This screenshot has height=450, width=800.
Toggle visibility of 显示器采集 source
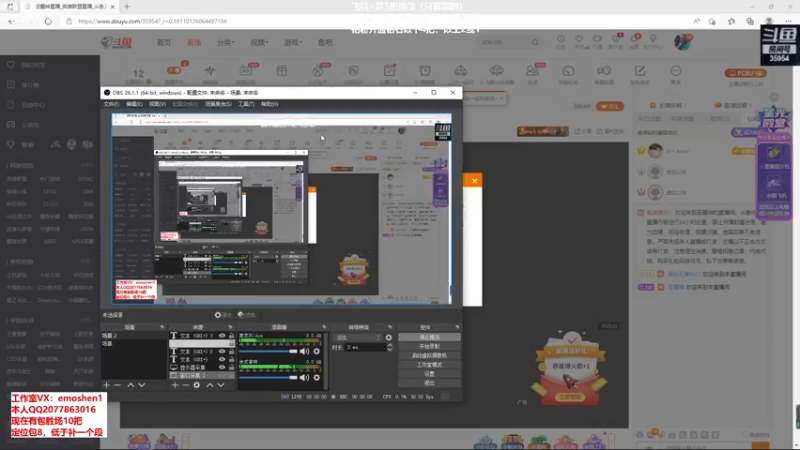click(222, 367)
